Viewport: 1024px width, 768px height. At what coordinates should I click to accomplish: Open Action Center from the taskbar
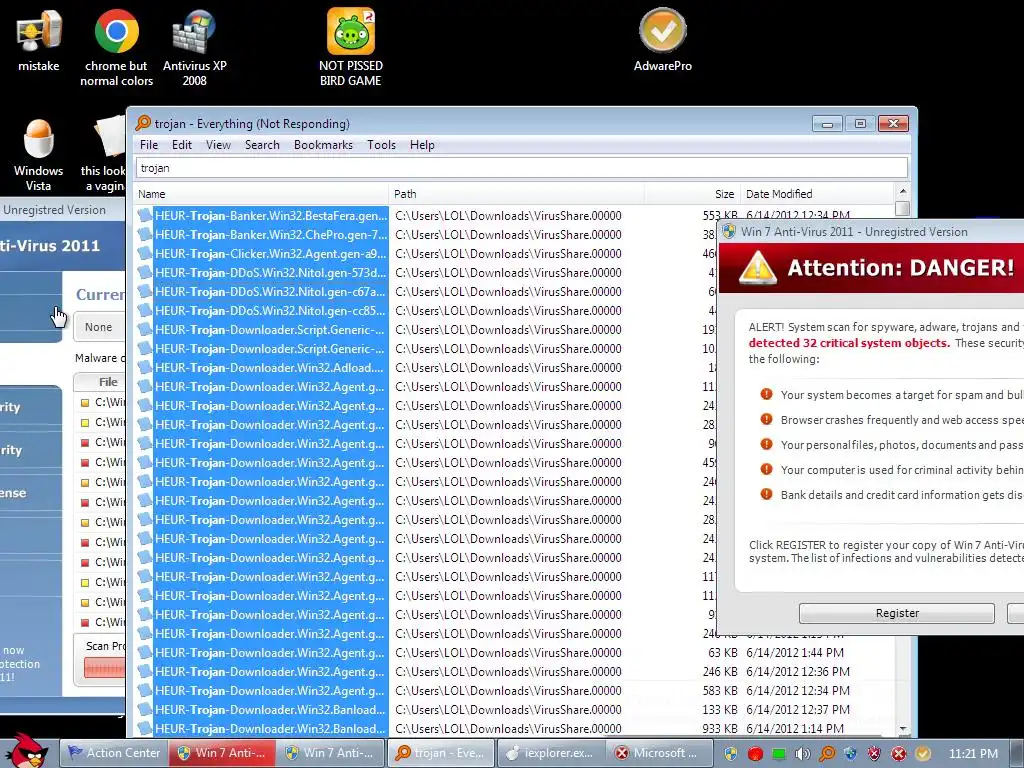pos(114,753)
